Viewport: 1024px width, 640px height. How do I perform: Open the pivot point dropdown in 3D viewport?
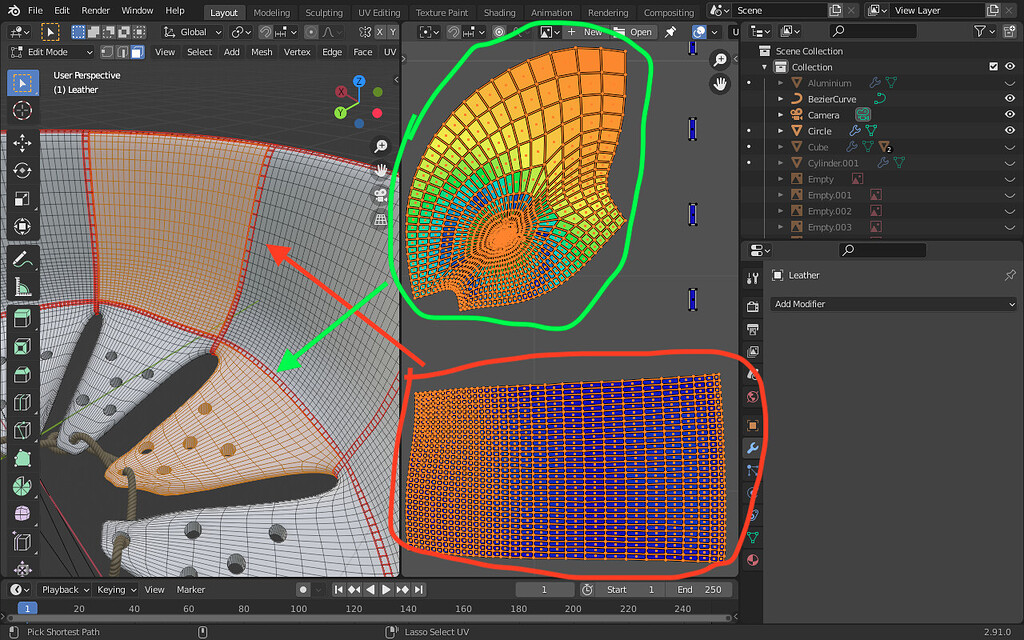click(x=242, y=32)
